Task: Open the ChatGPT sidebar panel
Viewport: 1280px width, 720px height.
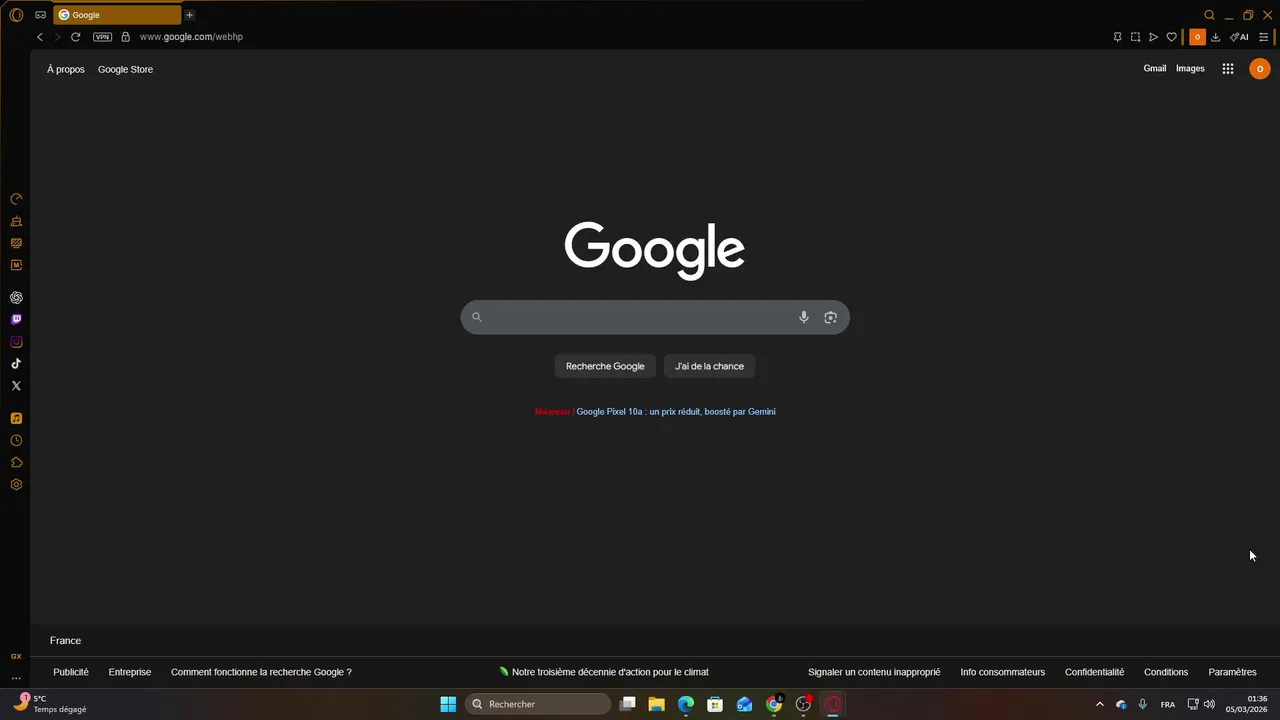Action: [x=16, y=298]
